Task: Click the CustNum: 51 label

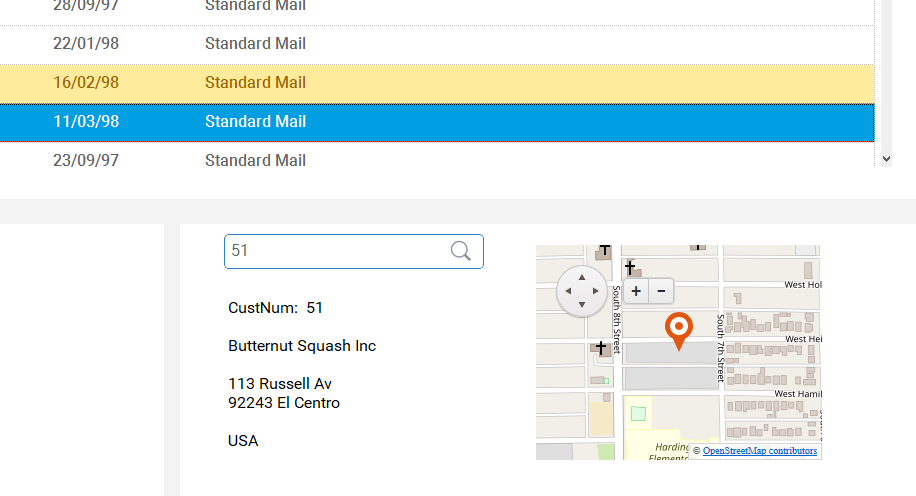Action: tap(275, 308)
